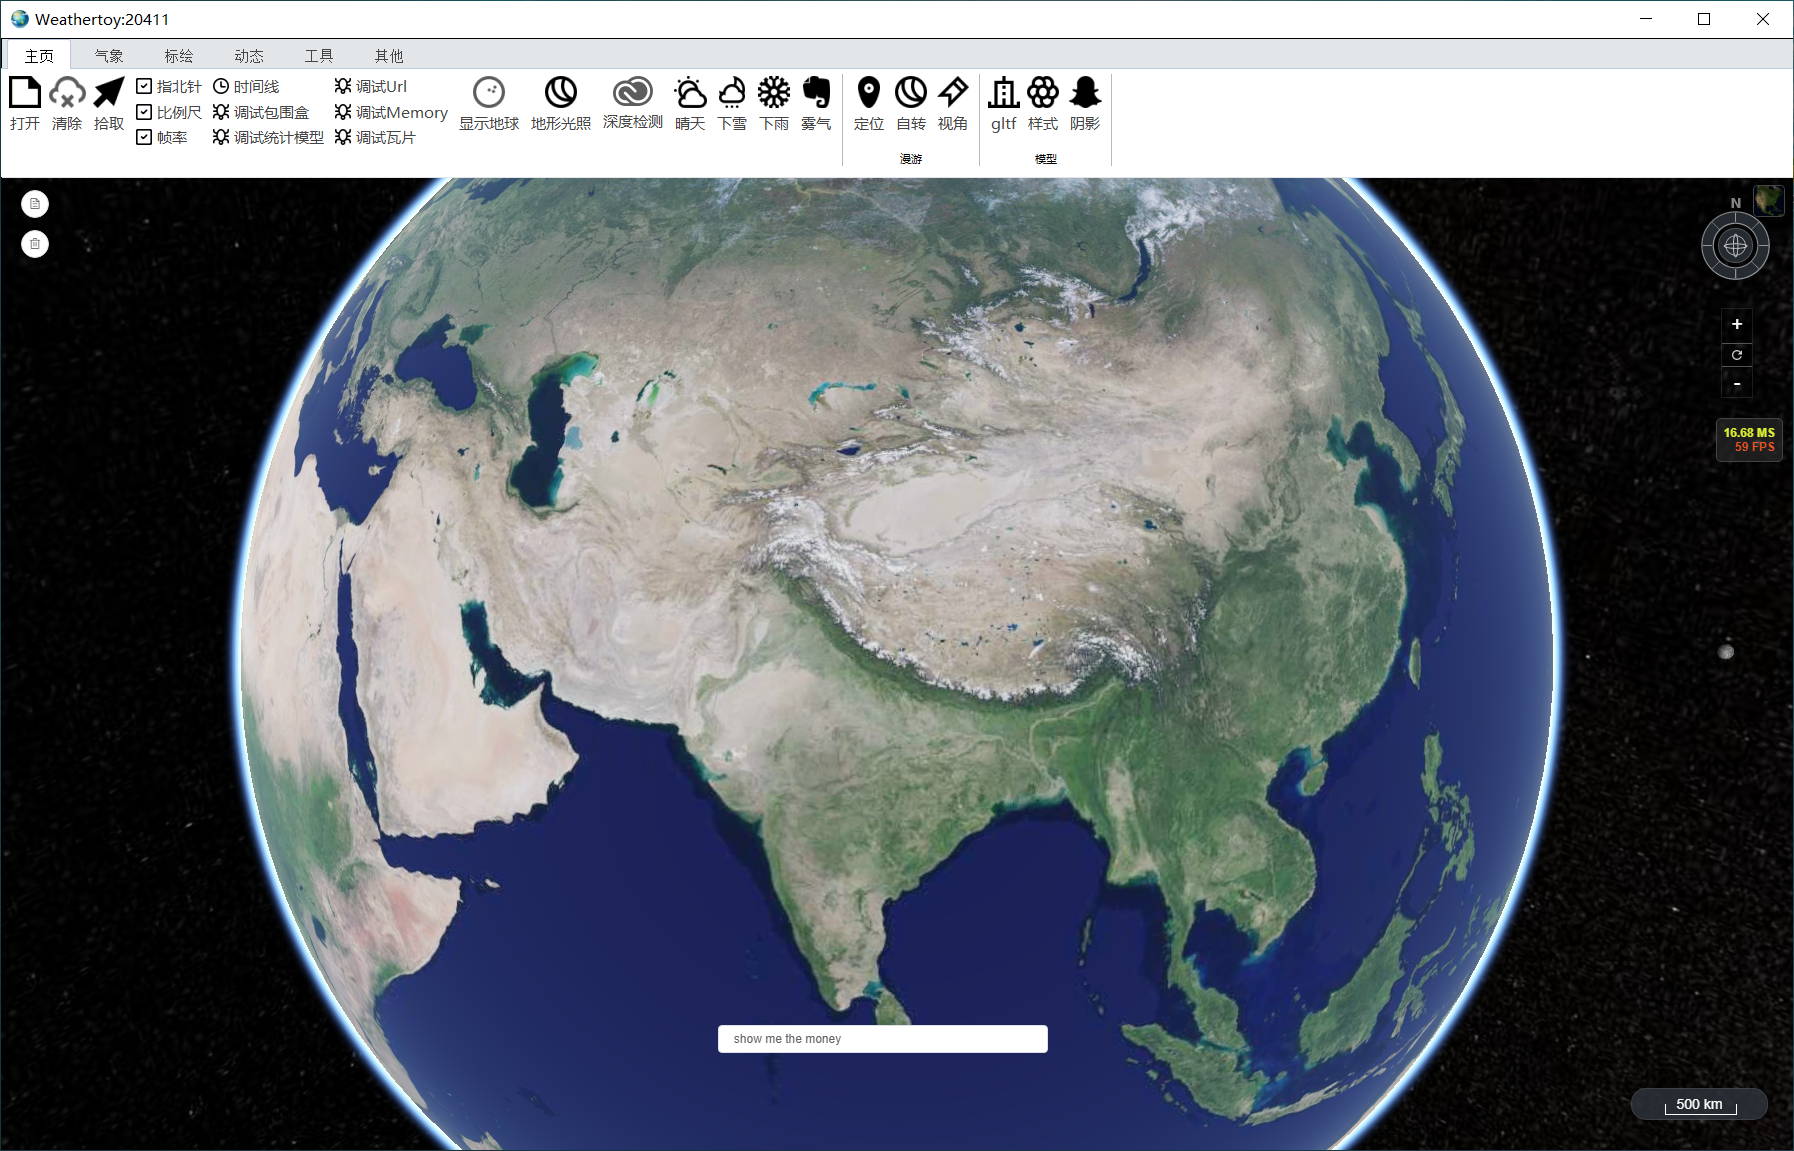Enable 调试瓦片 debug tiles option
The image size is (1794, 1151).
pyautogui.click(x=375, y=137)
